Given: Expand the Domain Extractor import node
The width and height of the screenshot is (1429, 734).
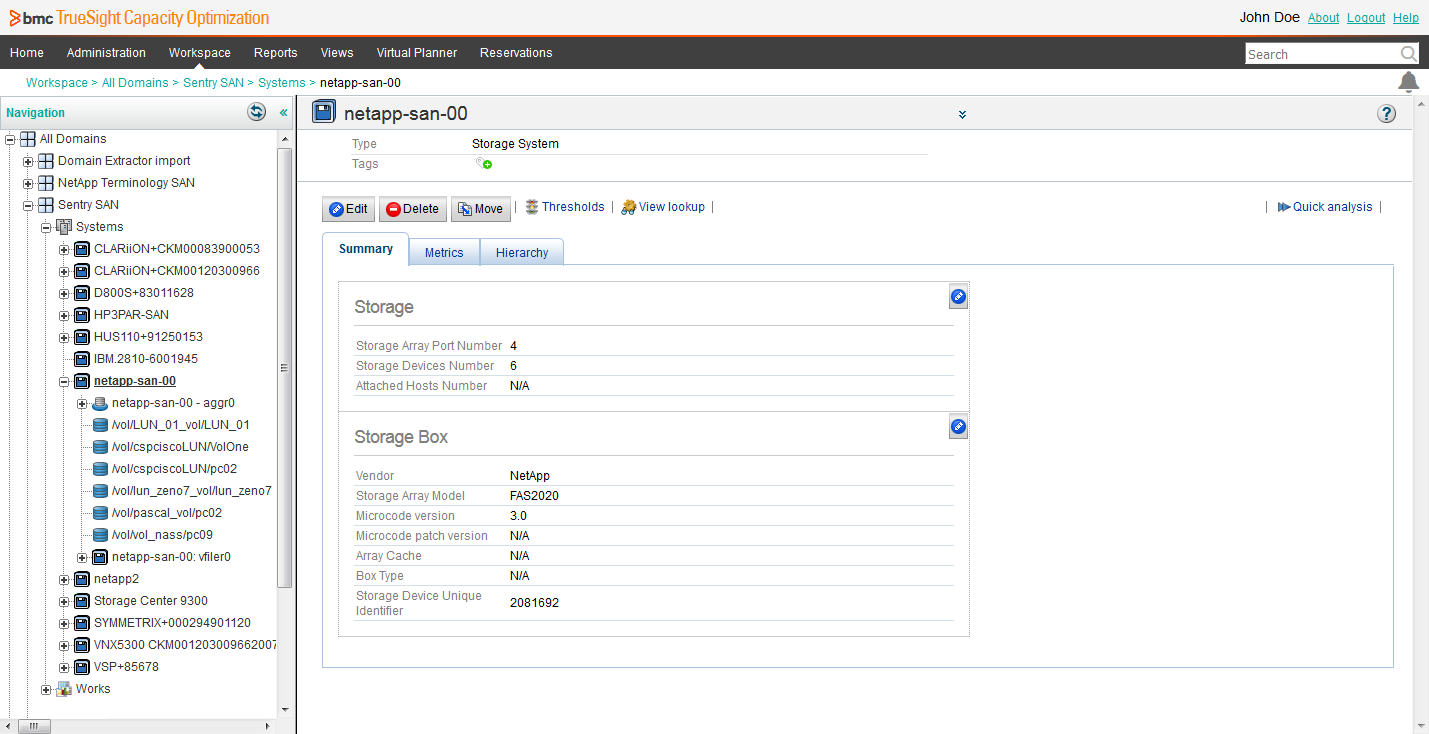Looking at the screenshot, I should pyautogui.click(x=28, y=161).
